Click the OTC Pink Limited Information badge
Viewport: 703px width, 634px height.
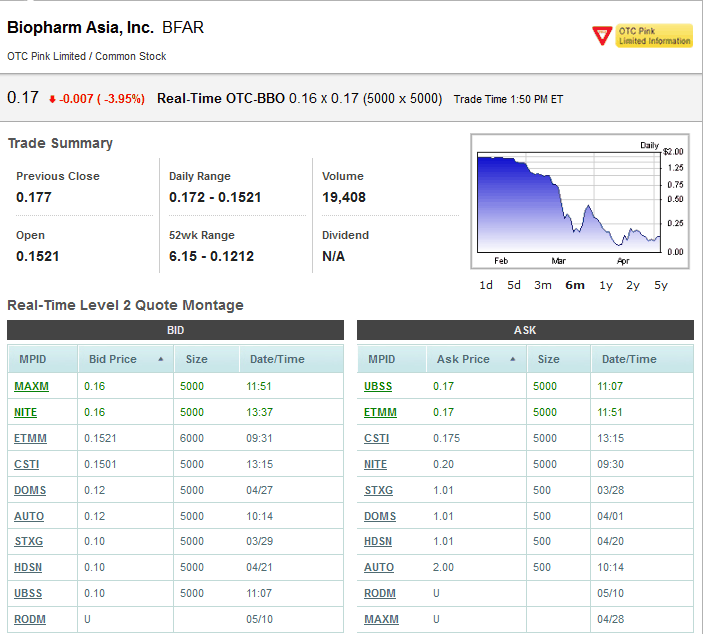[642, 36]
